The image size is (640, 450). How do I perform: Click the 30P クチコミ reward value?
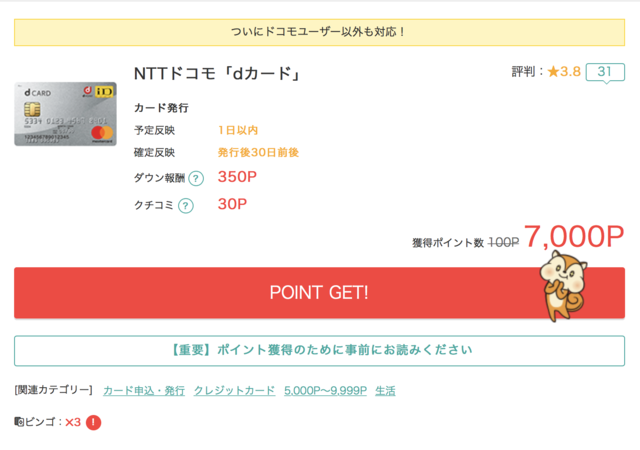[x=232, y=204]
